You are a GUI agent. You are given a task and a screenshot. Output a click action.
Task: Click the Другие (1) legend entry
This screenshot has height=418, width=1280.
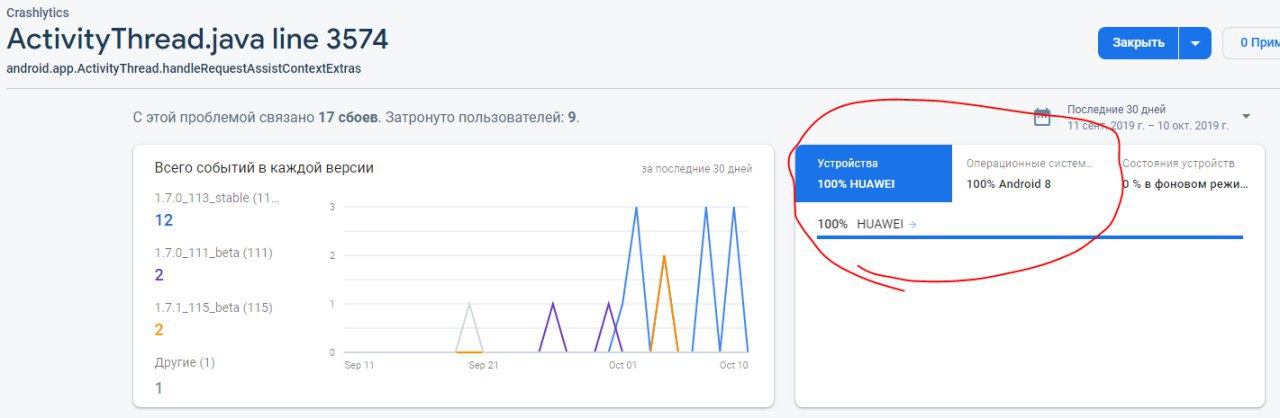(185, 362)
